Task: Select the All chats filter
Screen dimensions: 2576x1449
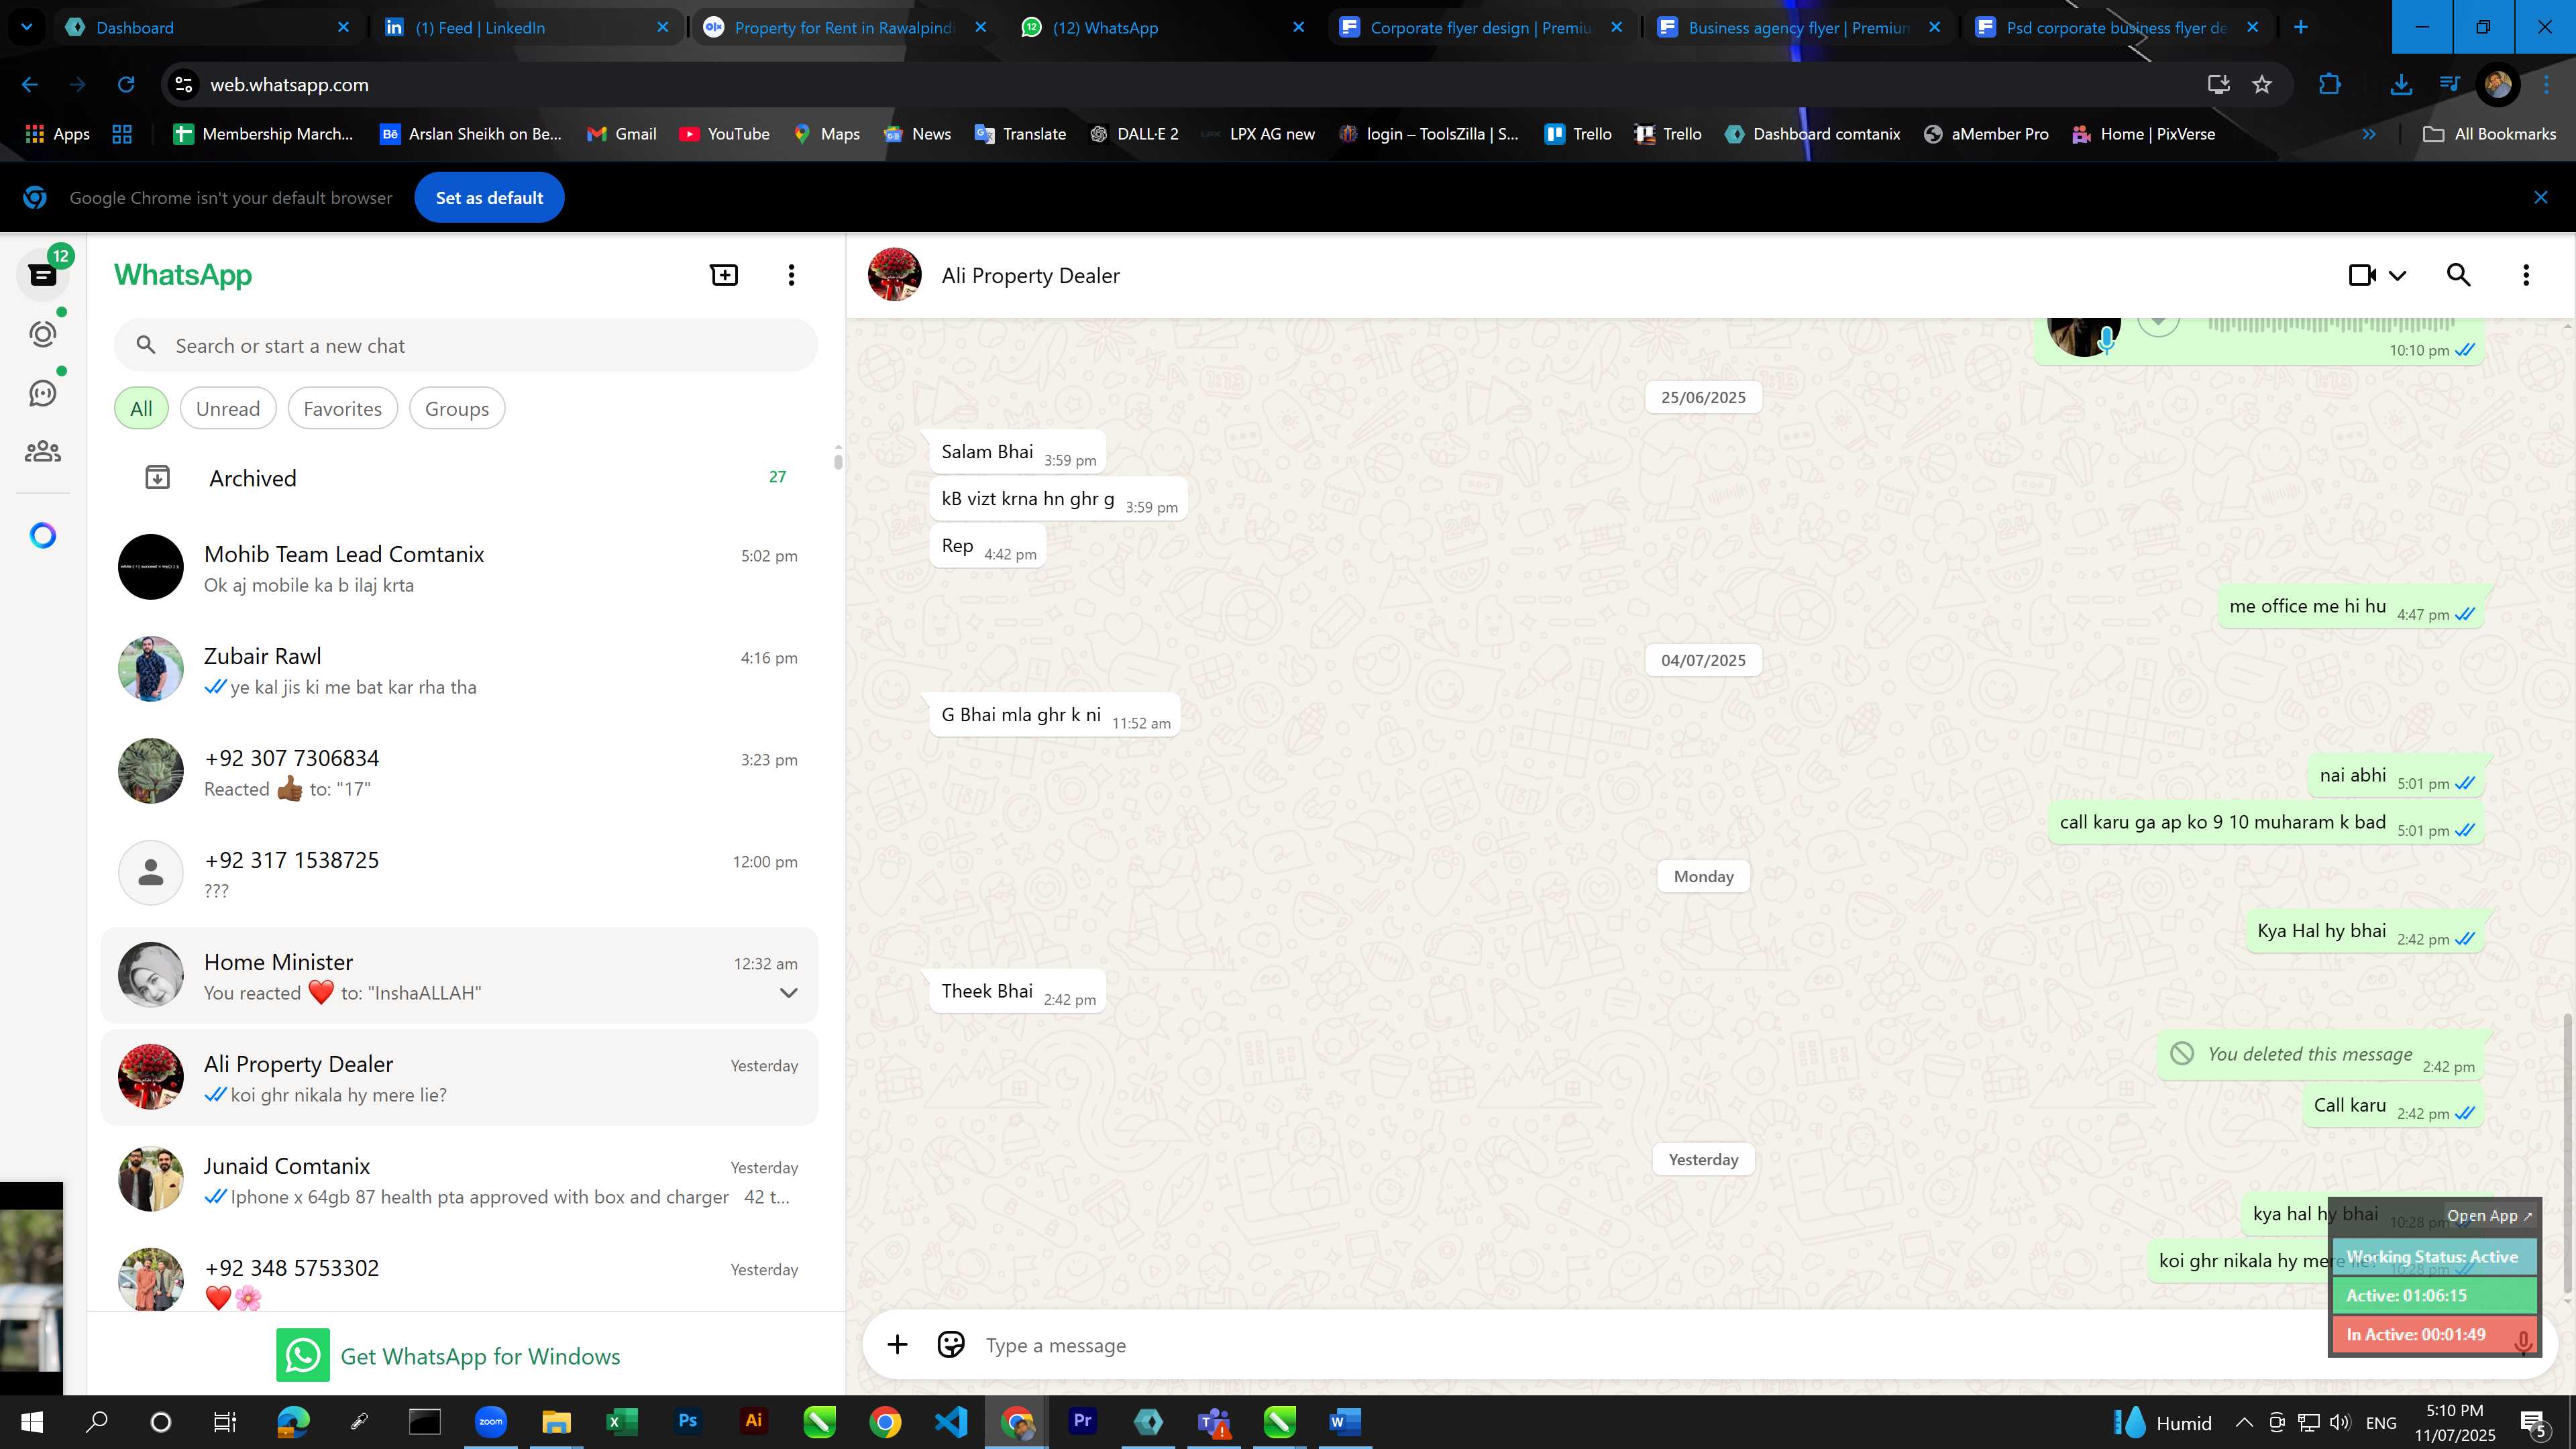Action: [x=141, y=409]
